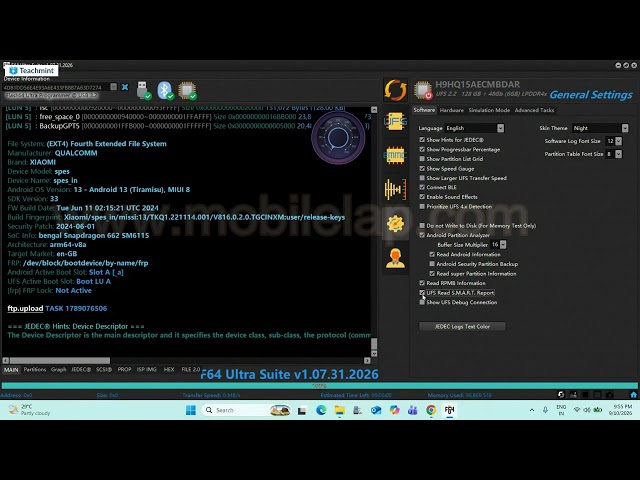Click the taskbar Search box
Image resolution: width=640 pixels, height=480 pixels.
(247, 410)
